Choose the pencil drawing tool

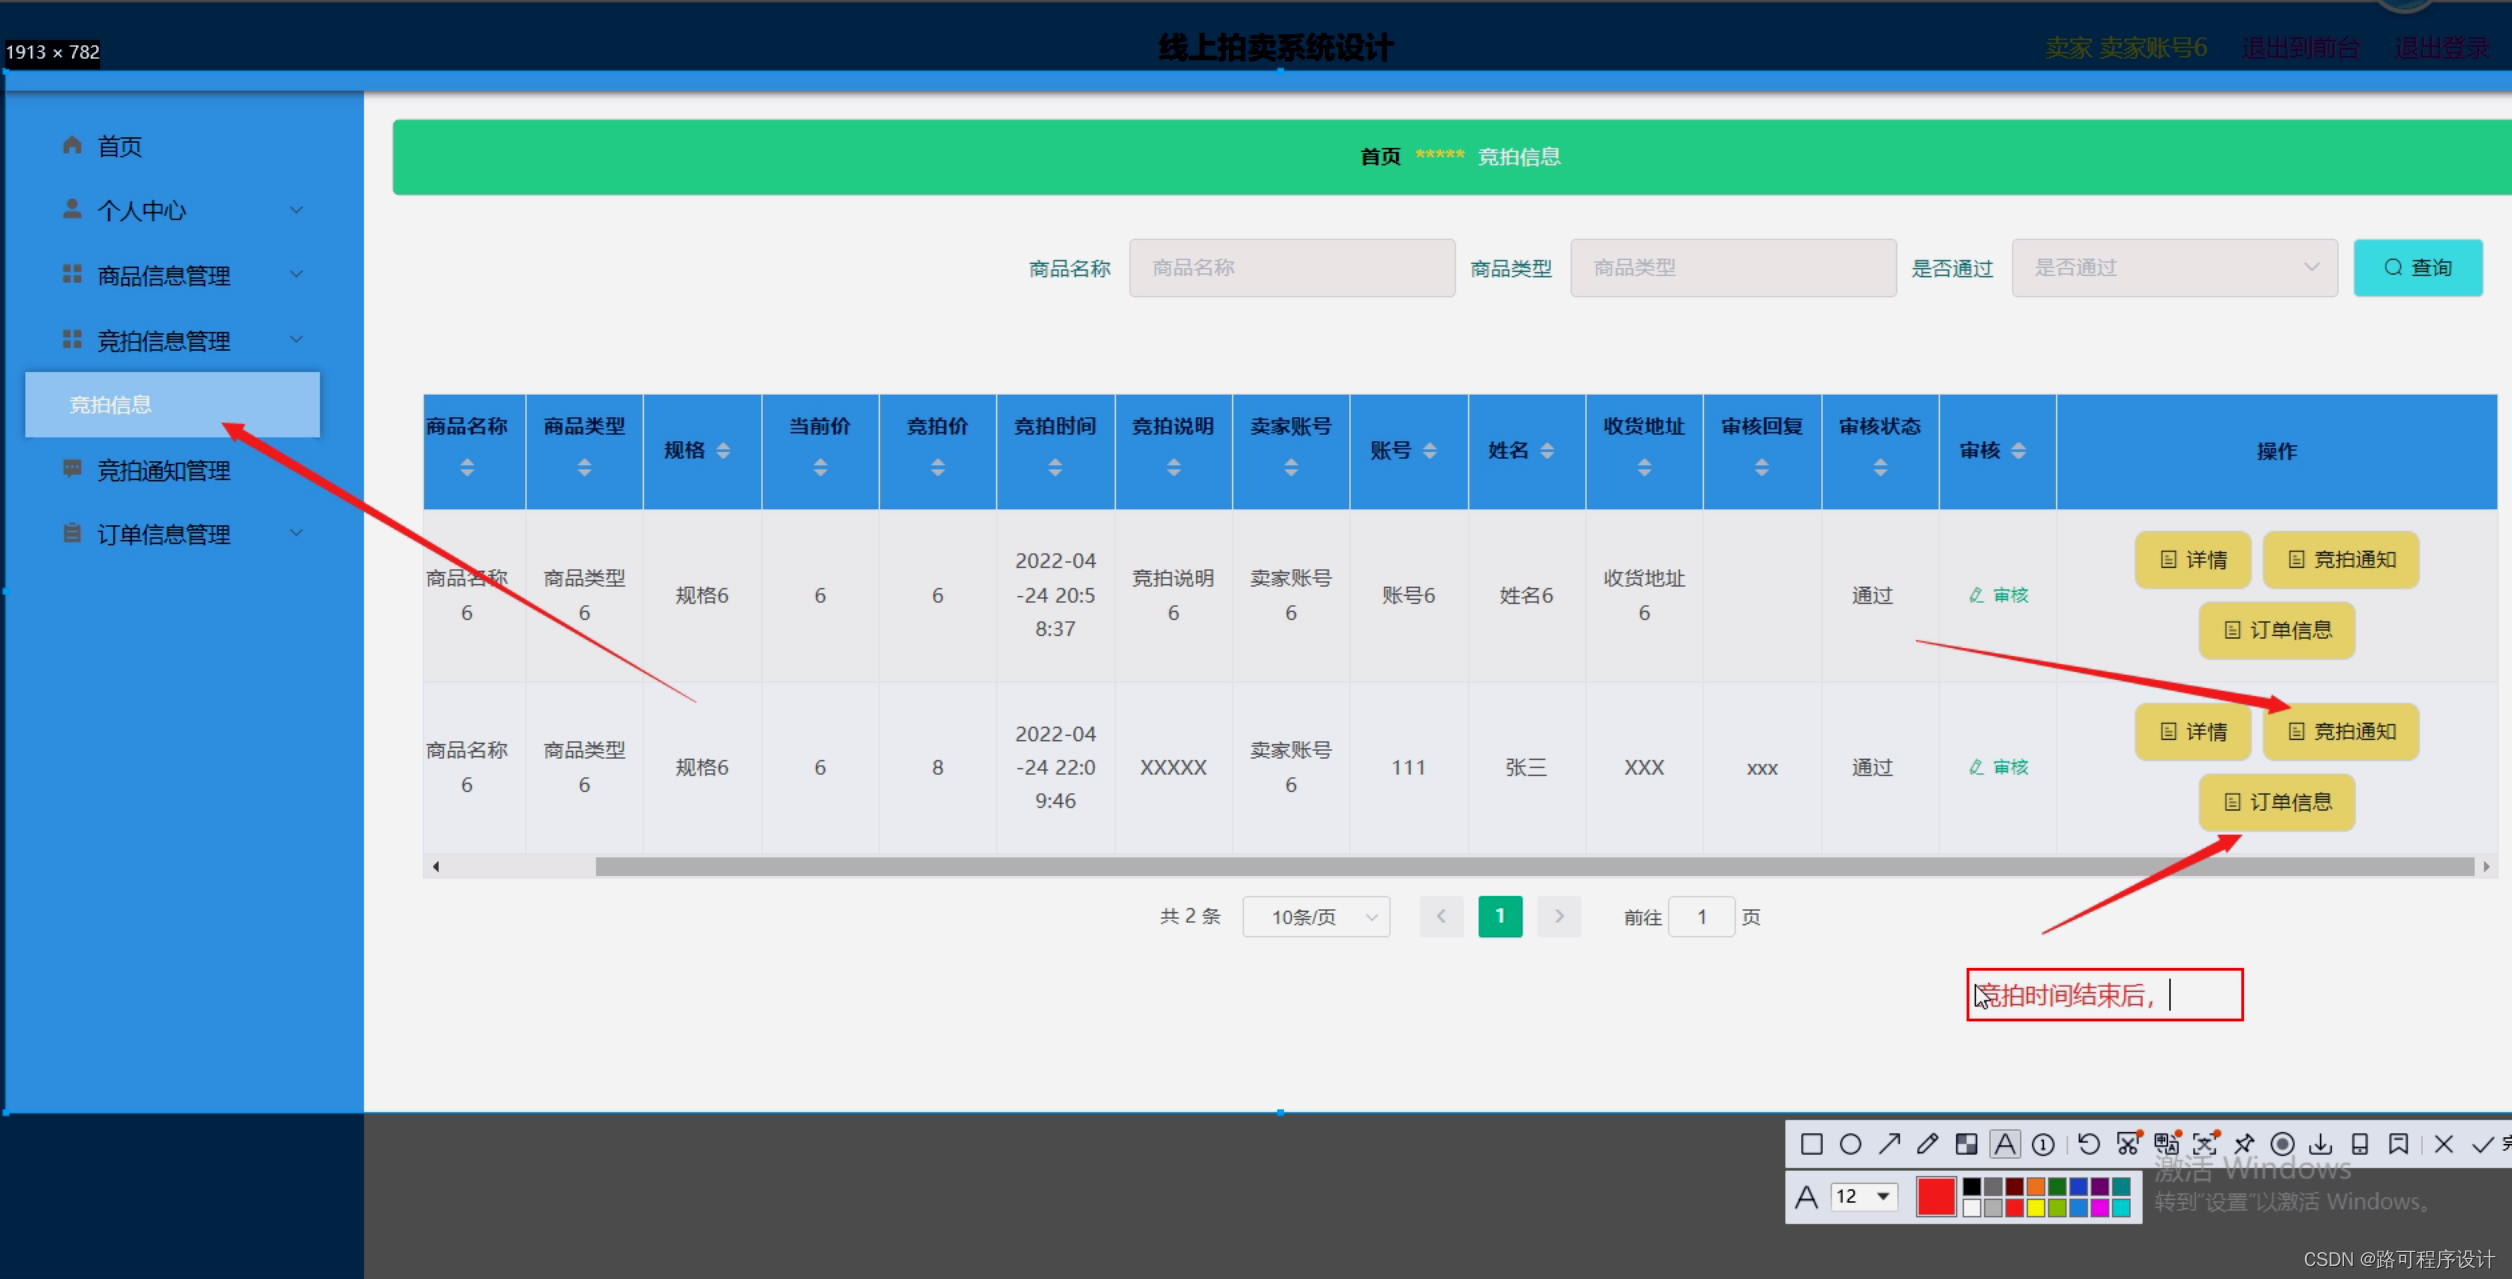coord(1928,1144)
